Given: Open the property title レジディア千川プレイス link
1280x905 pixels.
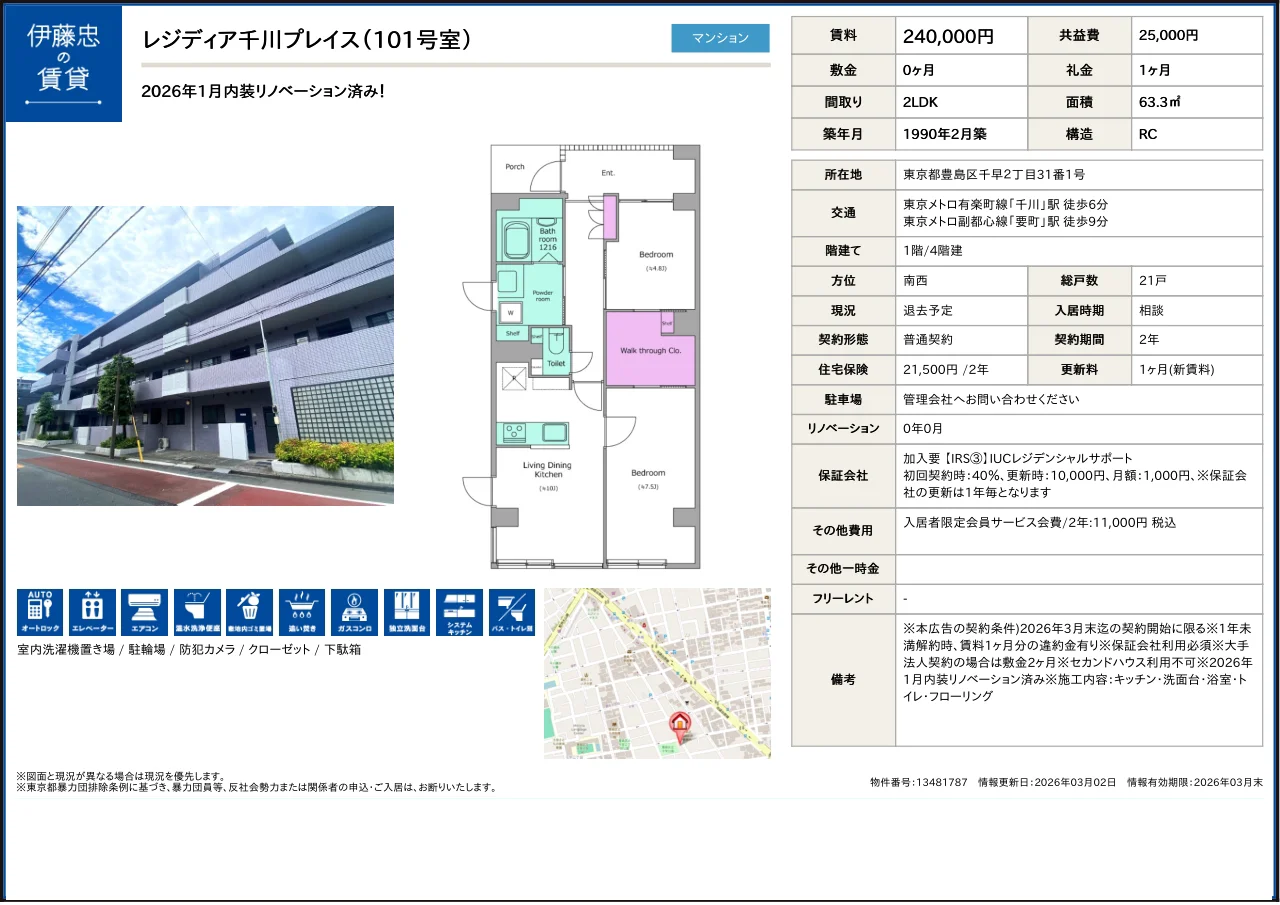Looking at the screenshot, I should click(x=307, y=40).
